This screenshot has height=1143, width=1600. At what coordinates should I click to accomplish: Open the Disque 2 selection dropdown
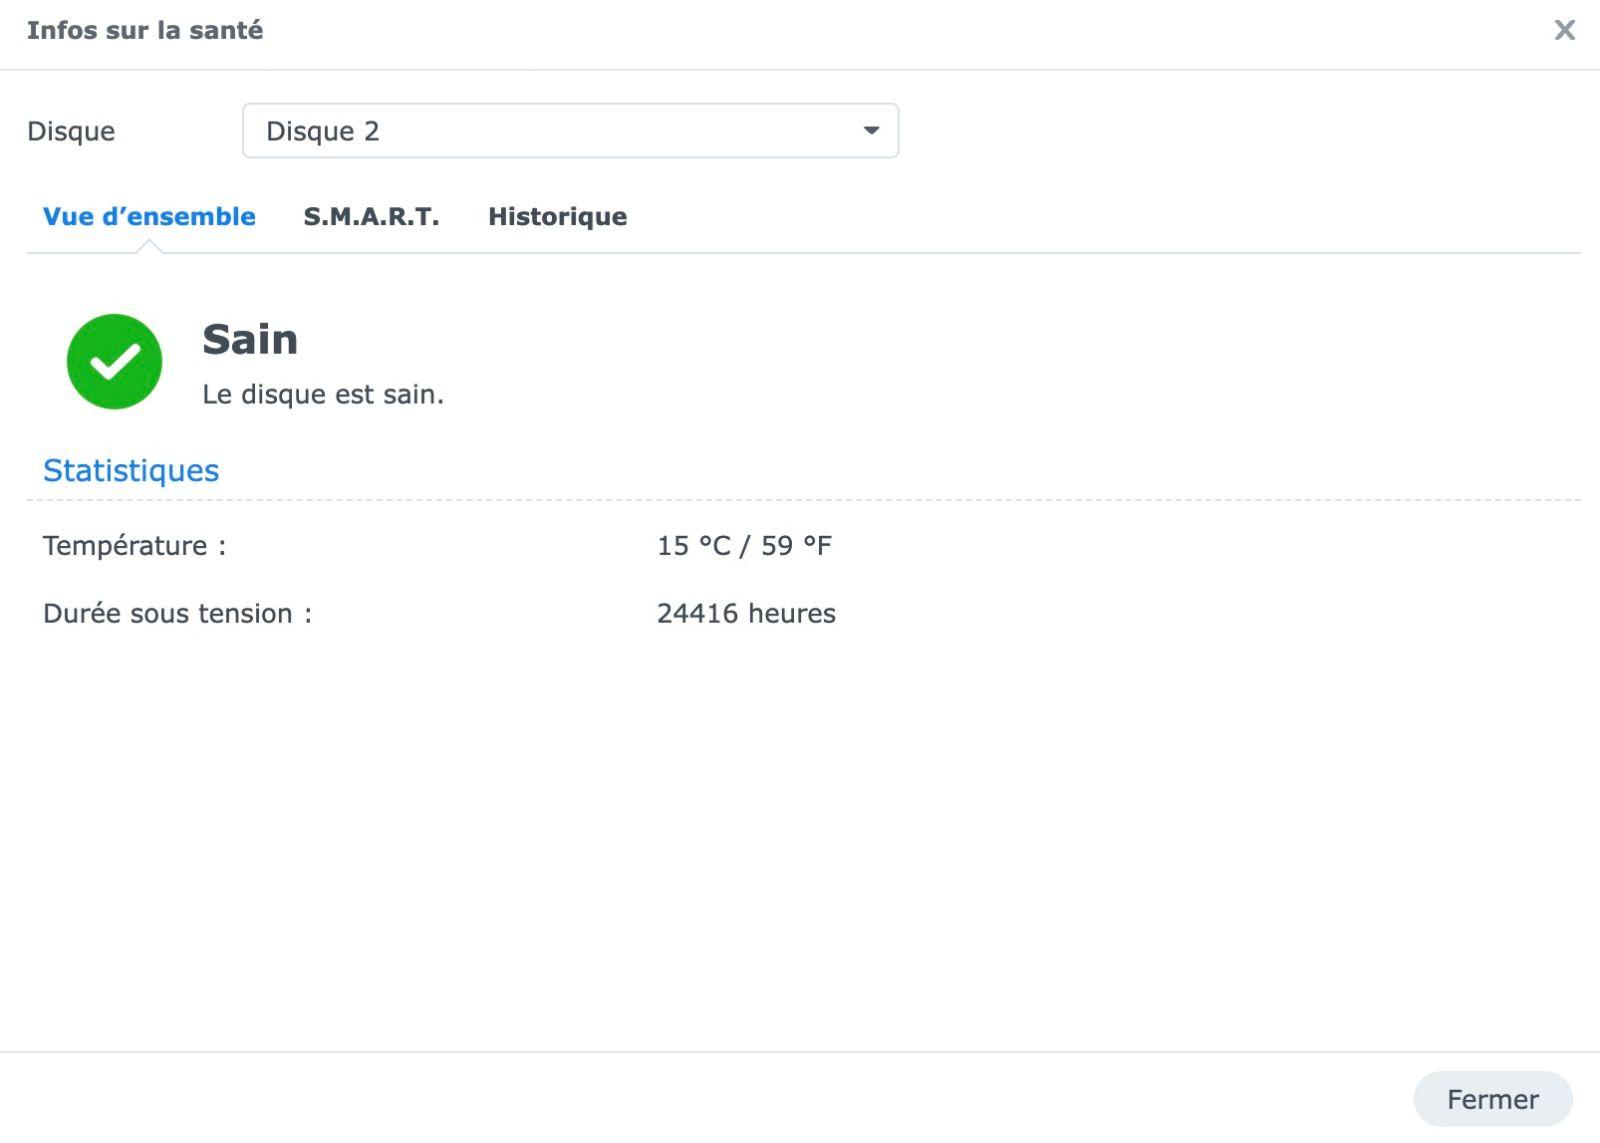coord(569,131)
